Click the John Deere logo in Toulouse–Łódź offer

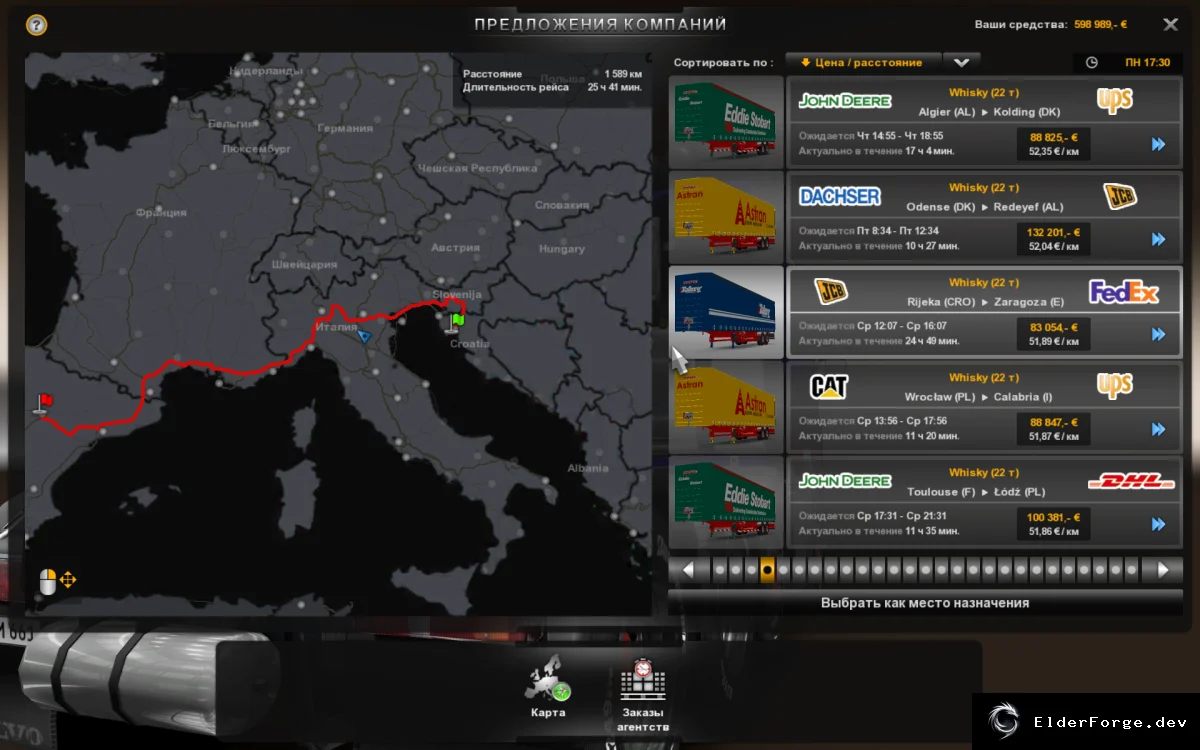click(845, 481)
